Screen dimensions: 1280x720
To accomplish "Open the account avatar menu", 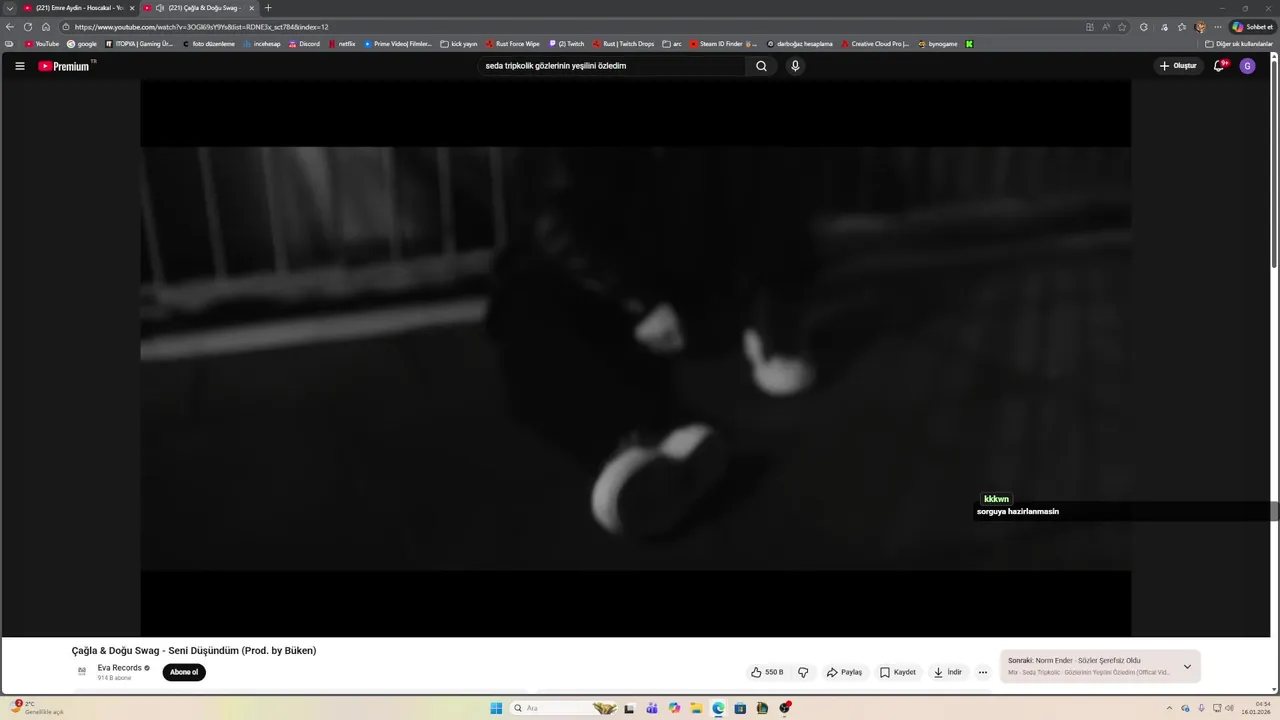I will click(1247, 66).
